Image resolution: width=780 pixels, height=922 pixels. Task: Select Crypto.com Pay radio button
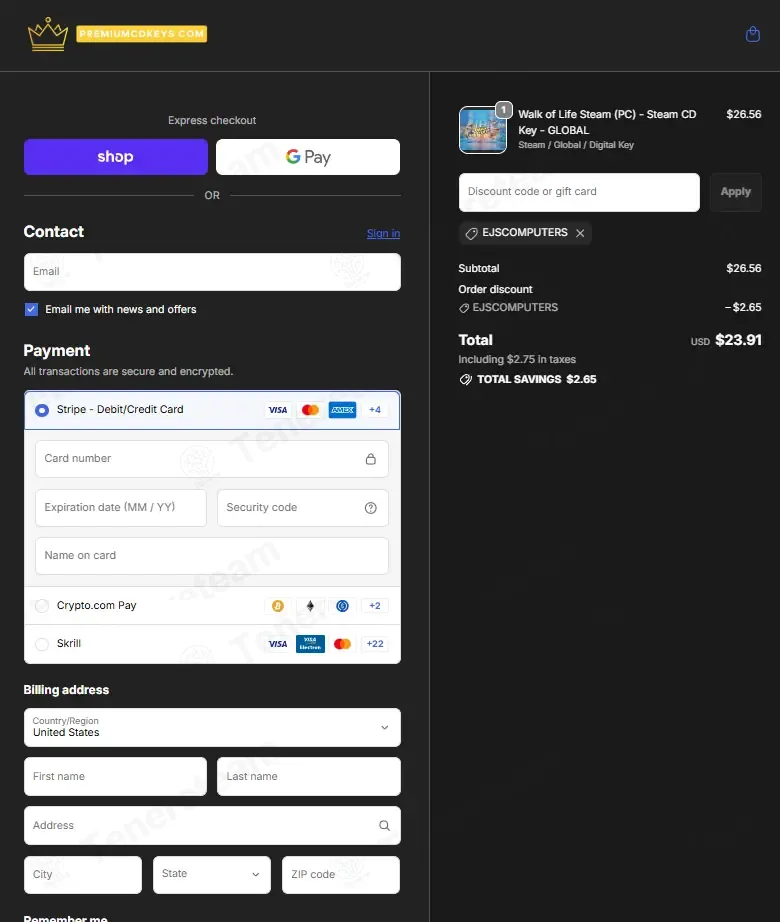tap(42, 606)
